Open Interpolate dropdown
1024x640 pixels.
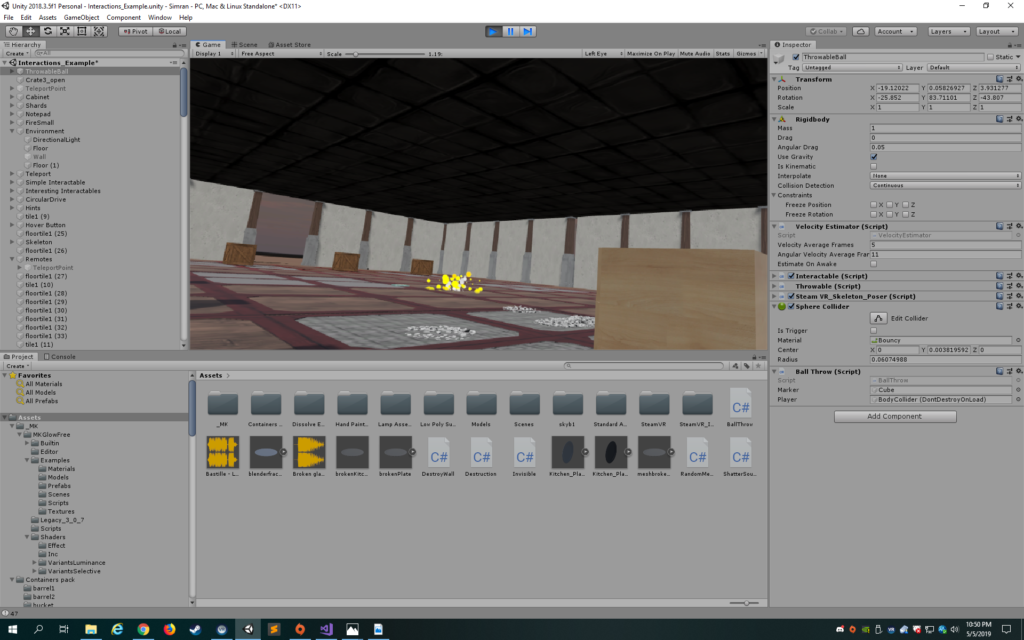tap(945, 176)
